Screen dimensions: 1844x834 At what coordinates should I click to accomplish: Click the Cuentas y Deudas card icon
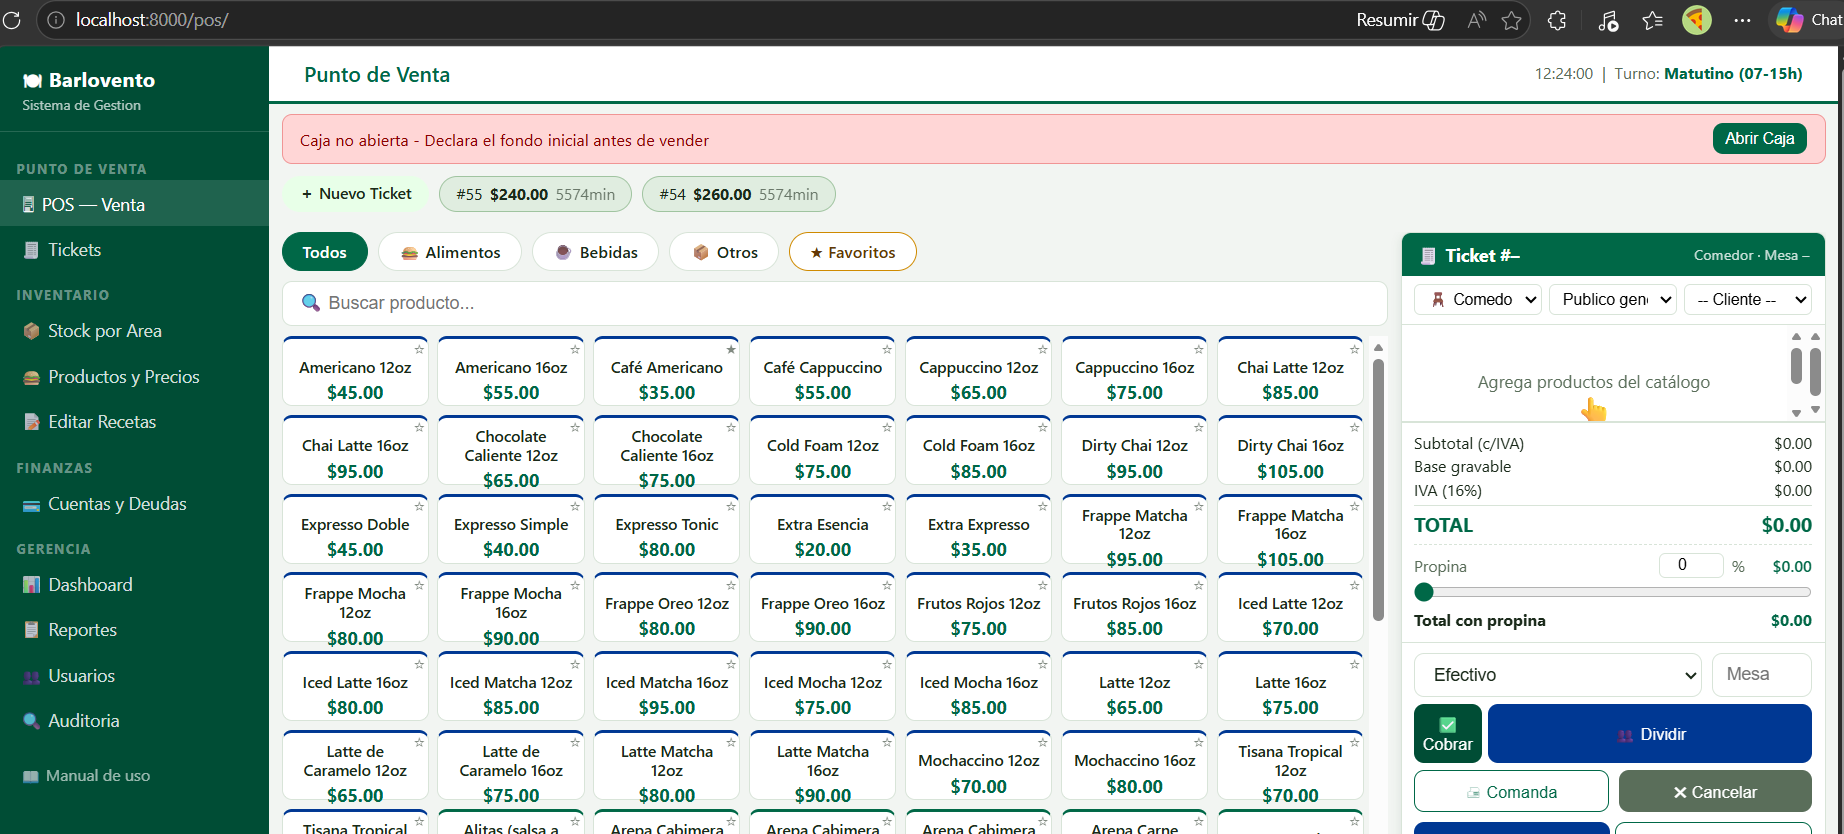point(32,505)
